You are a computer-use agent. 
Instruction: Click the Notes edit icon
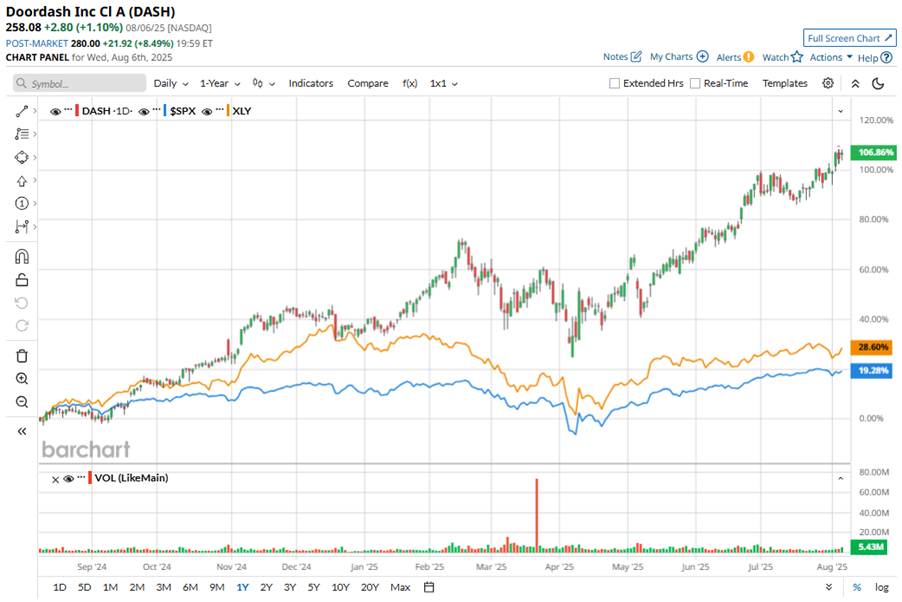(x=636, y=56)
